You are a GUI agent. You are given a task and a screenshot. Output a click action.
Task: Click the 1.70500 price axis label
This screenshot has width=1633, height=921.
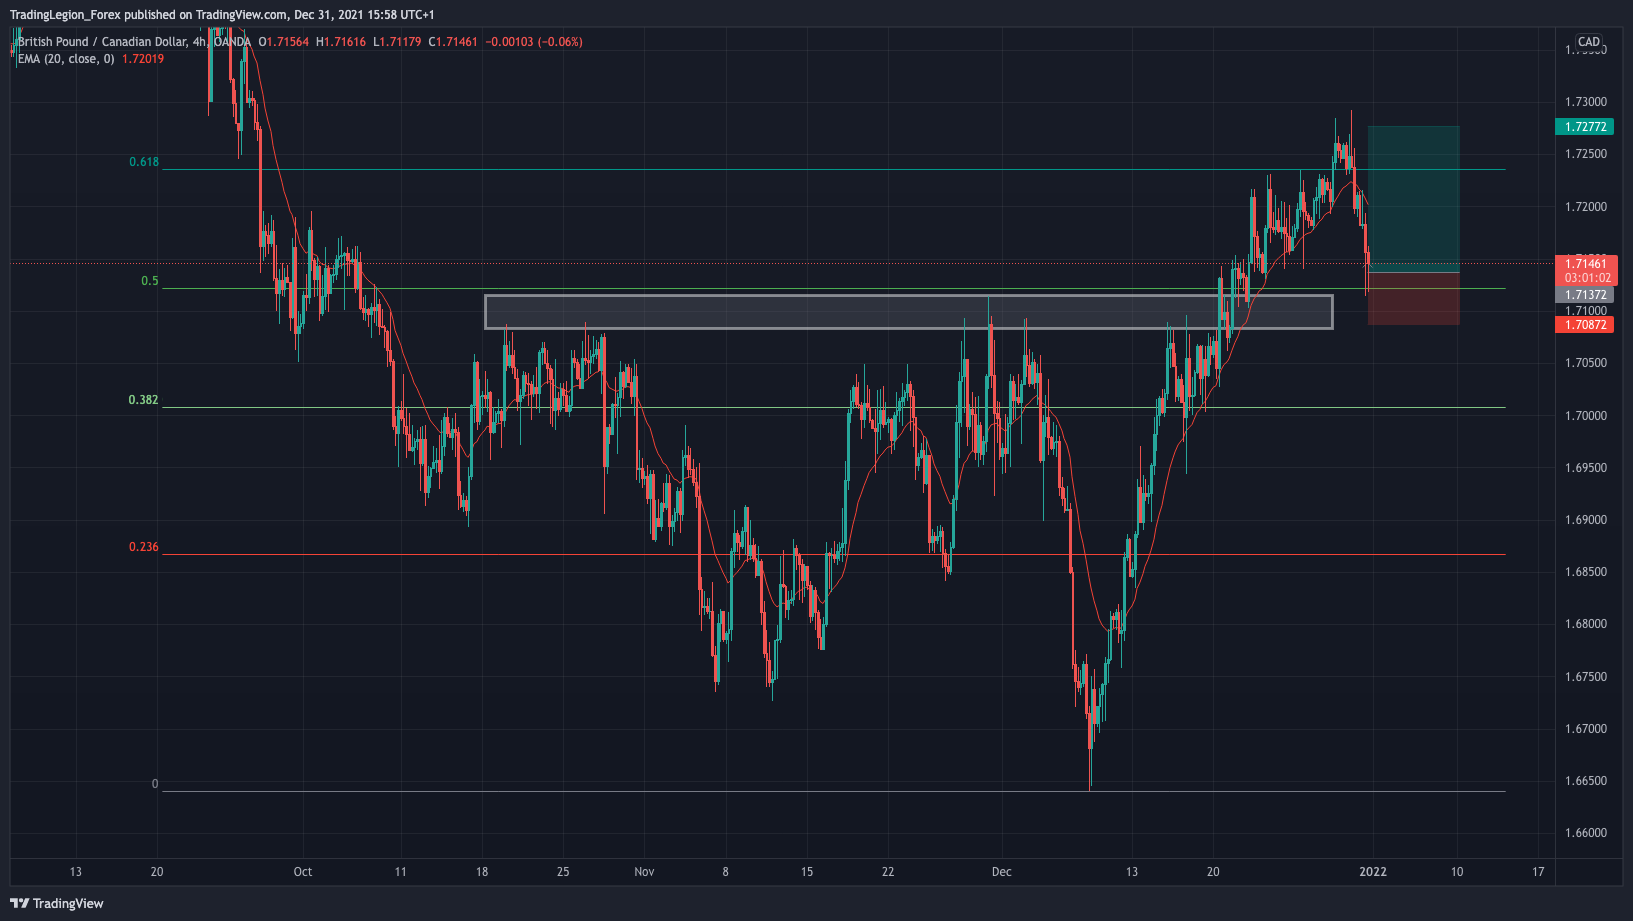click(1586, 363)
